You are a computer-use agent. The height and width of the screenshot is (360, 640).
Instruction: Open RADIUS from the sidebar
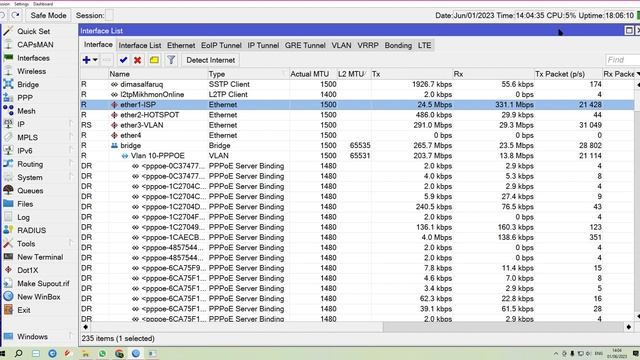pos(31,230)
